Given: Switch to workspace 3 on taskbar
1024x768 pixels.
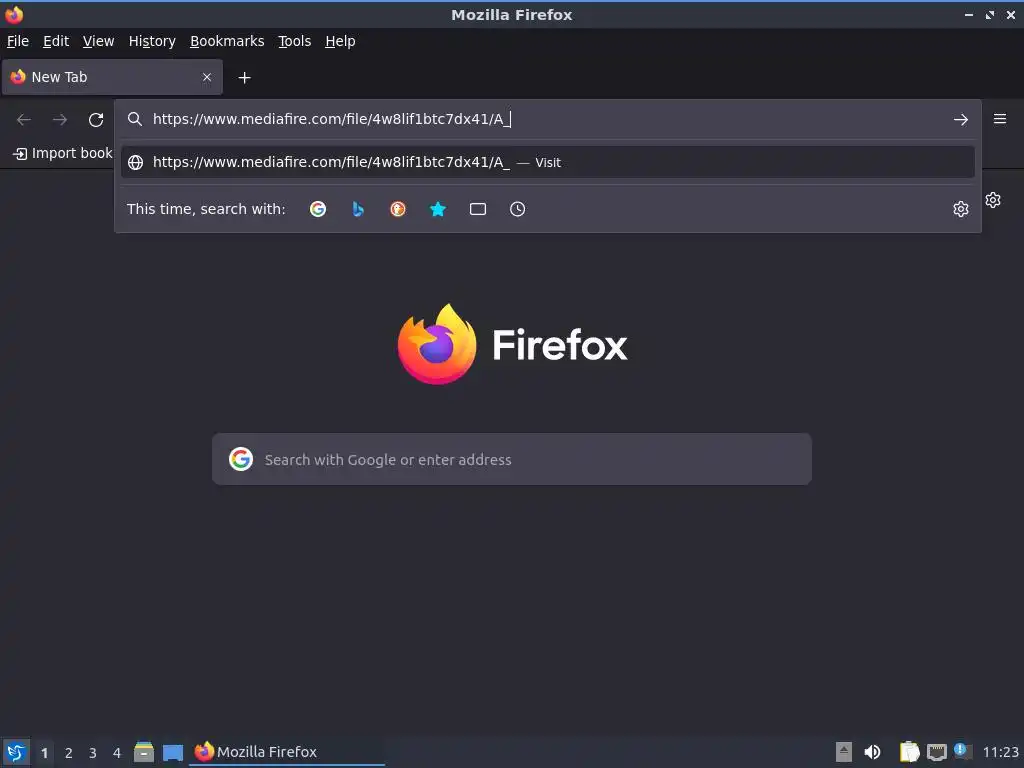Looking at the screenshot, I should (x=93, y=753).
